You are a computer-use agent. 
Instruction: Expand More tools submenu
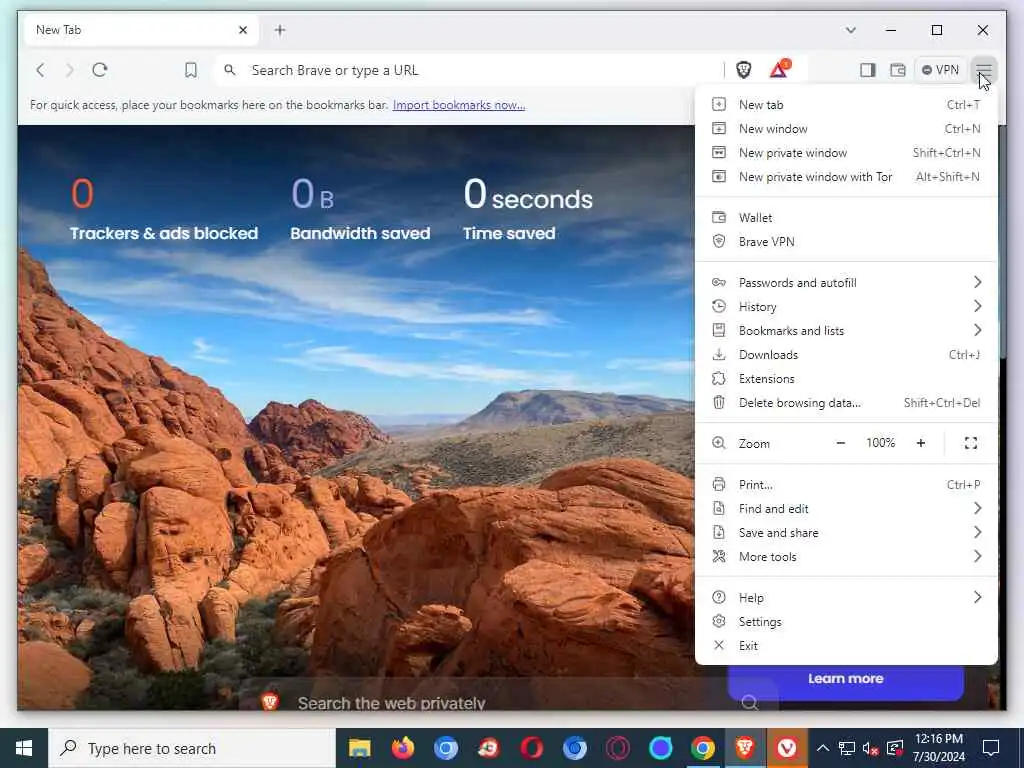(x=846, y=557)
